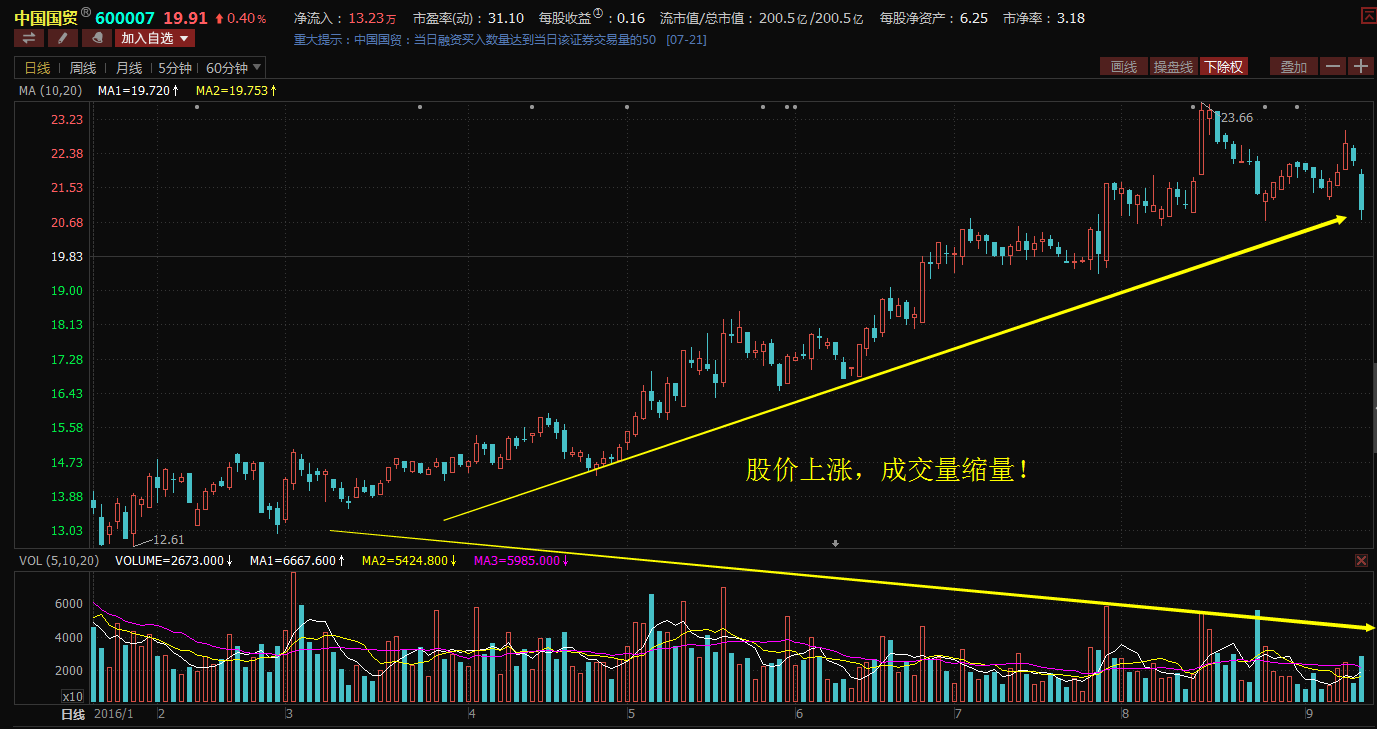This screenshot has height=729, width=1377.
Task: Zoom in the chart with plus button
Action: (1360, 66)
